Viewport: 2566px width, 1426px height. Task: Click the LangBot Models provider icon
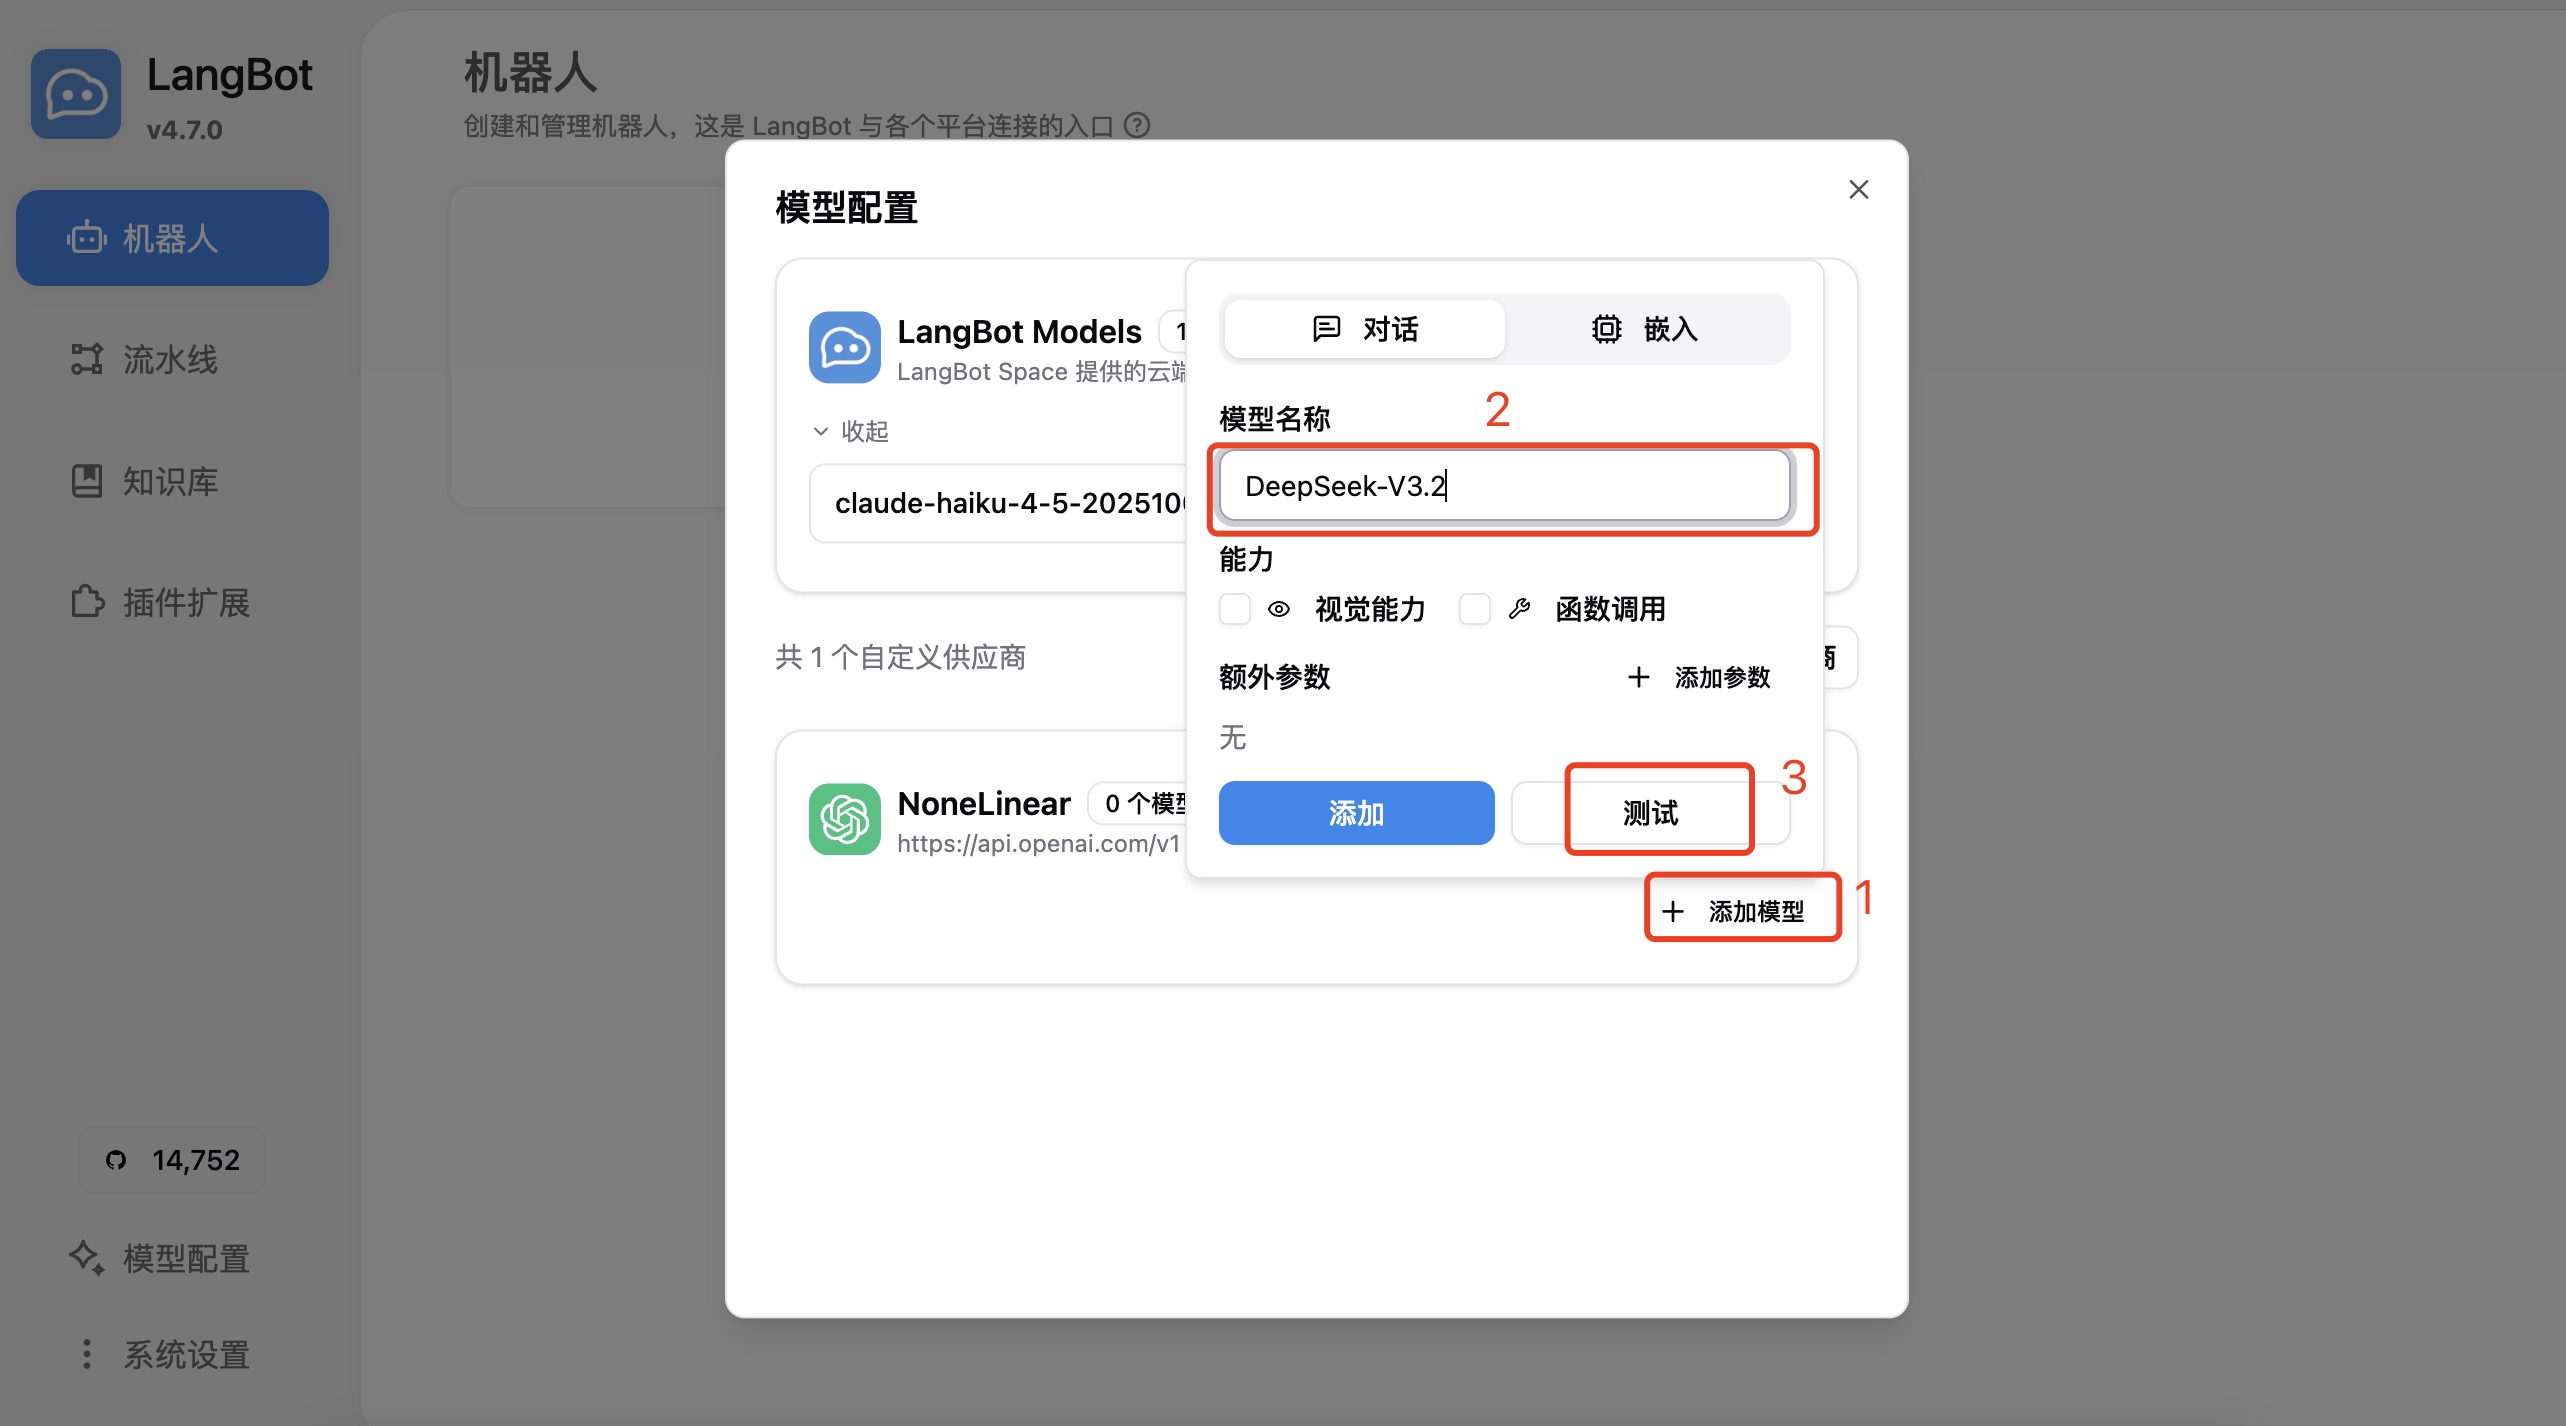844,347
